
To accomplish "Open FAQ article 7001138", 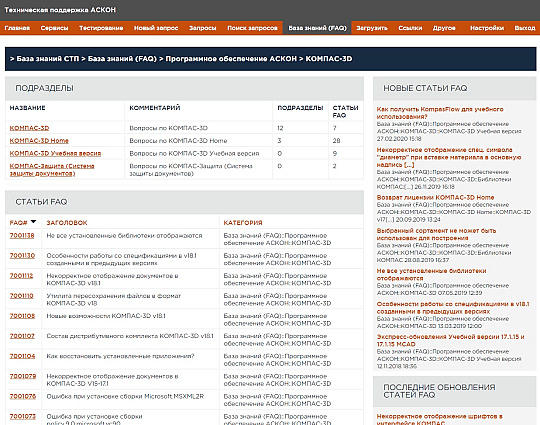I will pos(22,236).
